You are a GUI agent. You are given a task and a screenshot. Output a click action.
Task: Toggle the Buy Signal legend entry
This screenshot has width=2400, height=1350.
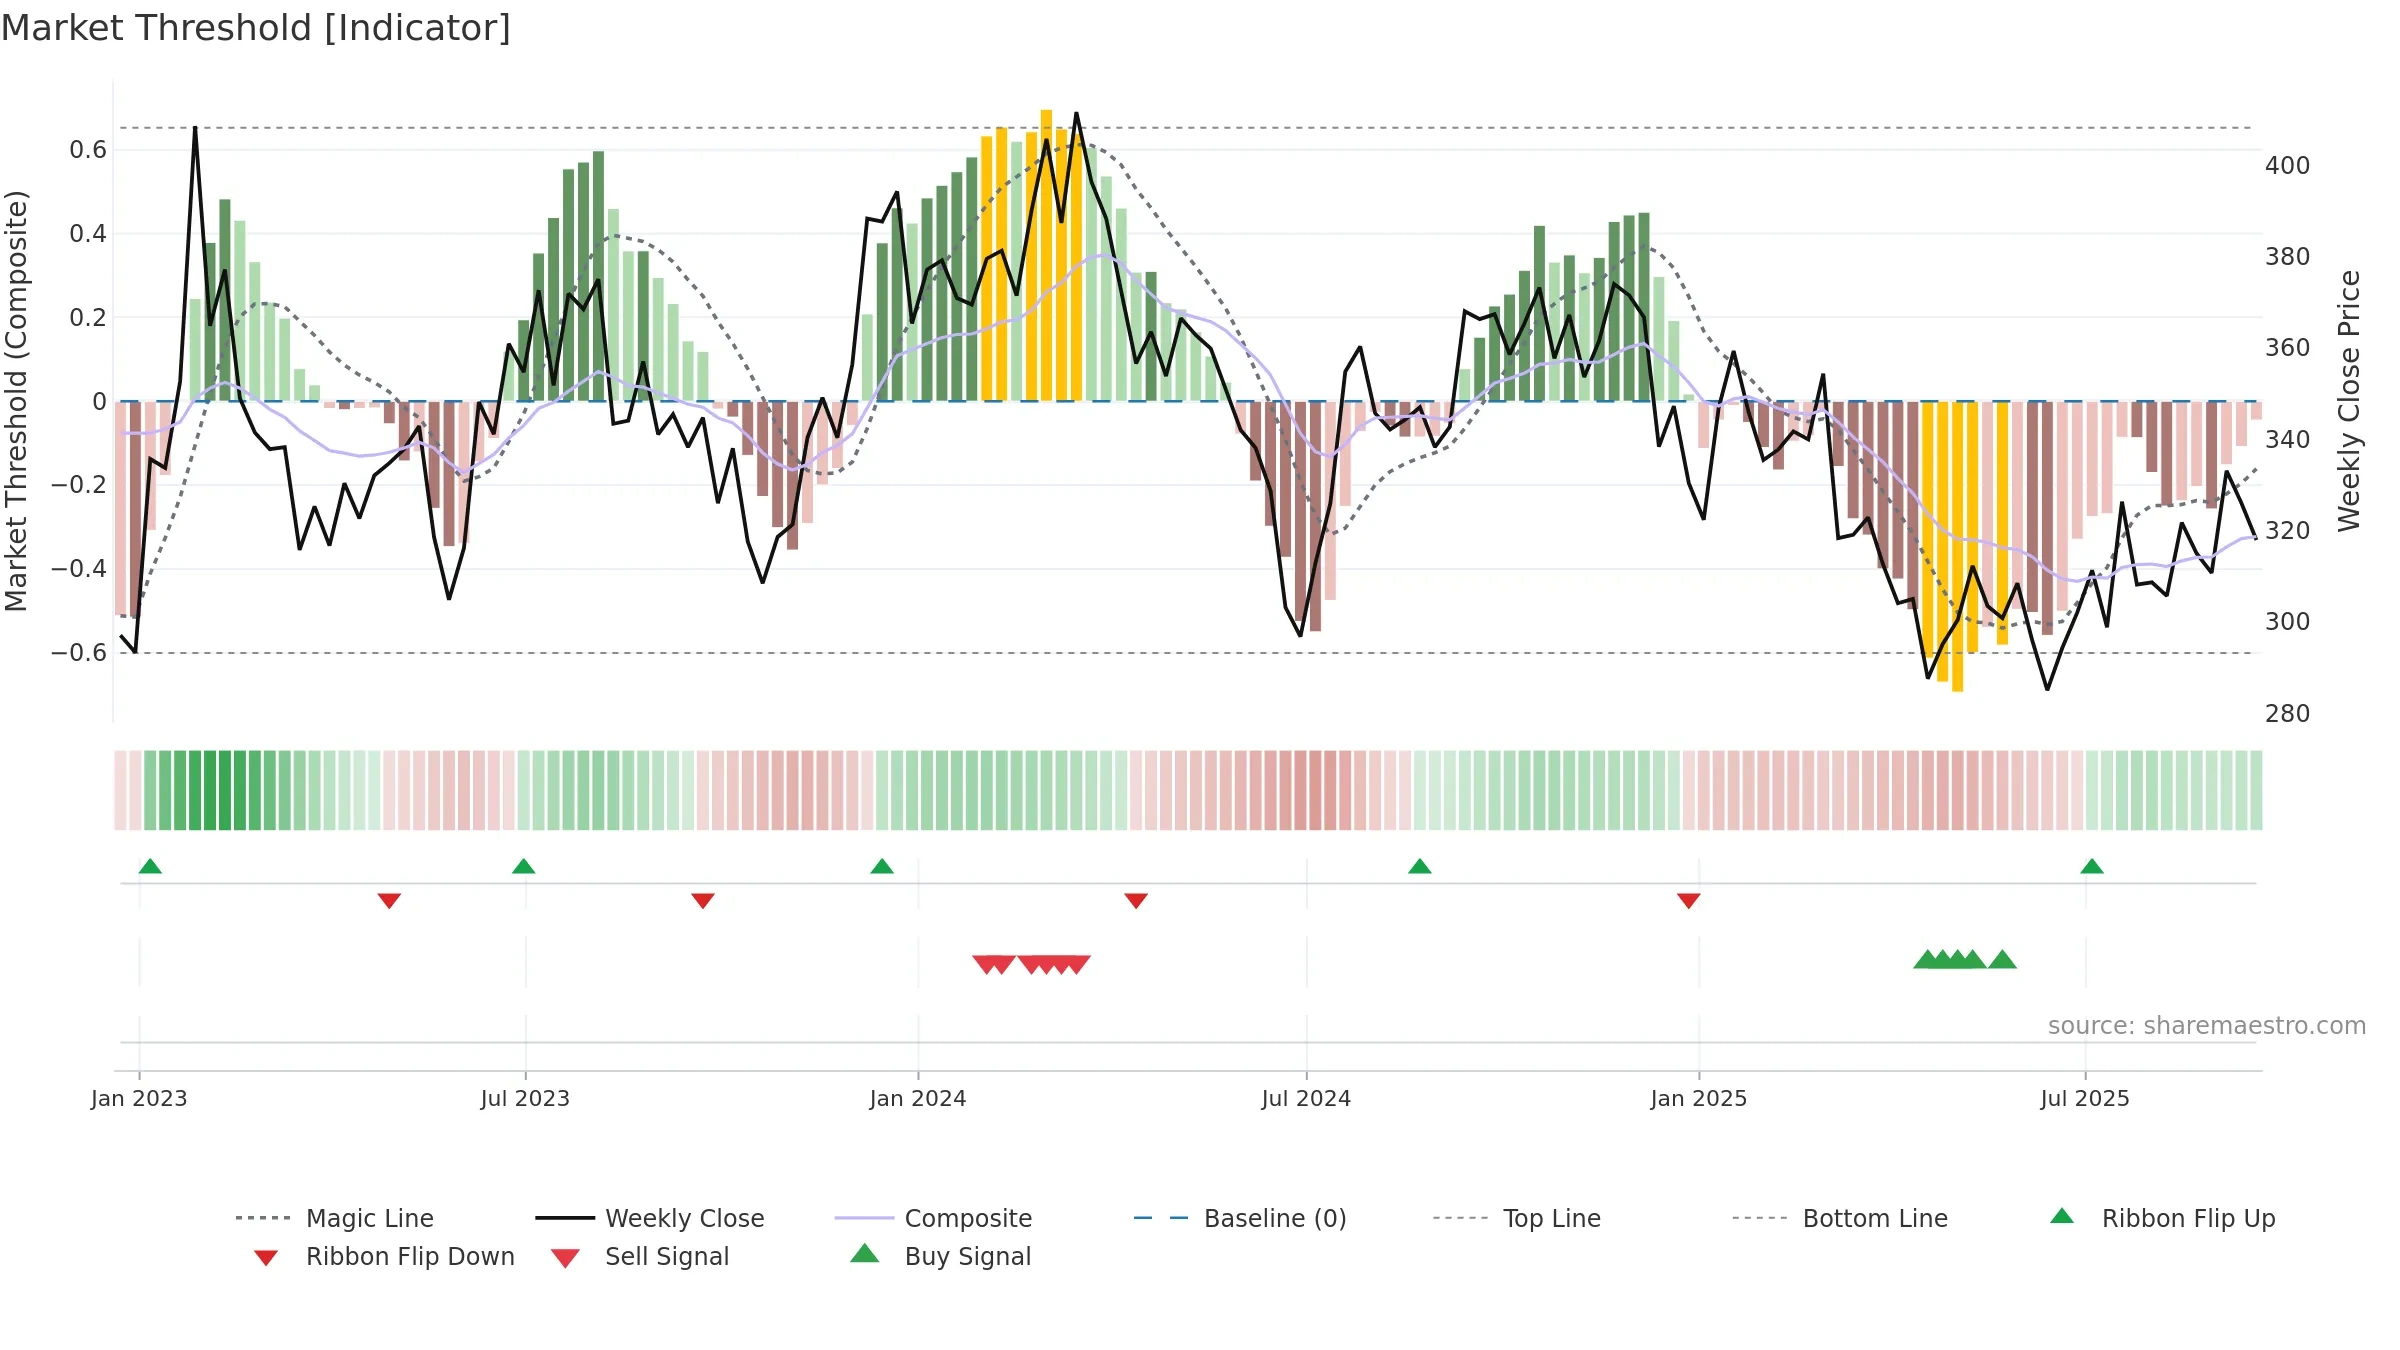[940, 1256]
